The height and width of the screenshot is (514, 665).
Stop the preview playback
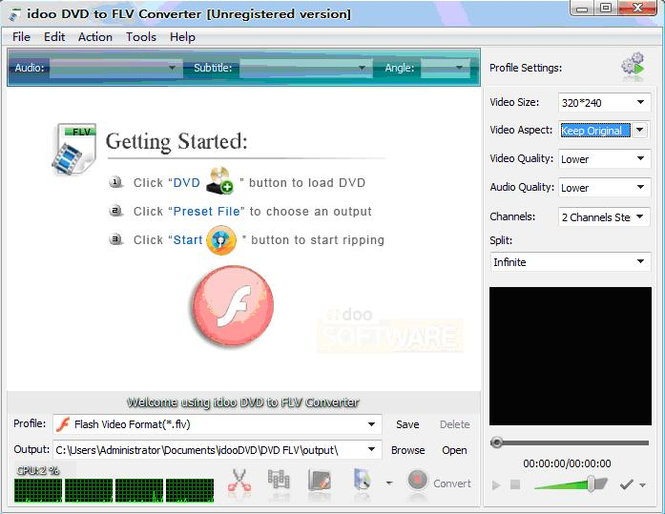[x=515, y=484]
